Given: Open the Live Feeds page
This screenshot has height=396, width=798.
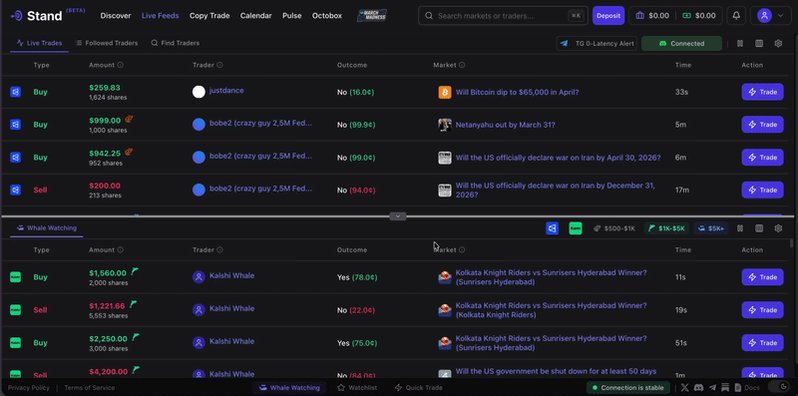Looking at the screenshot, I should point(160,16).
